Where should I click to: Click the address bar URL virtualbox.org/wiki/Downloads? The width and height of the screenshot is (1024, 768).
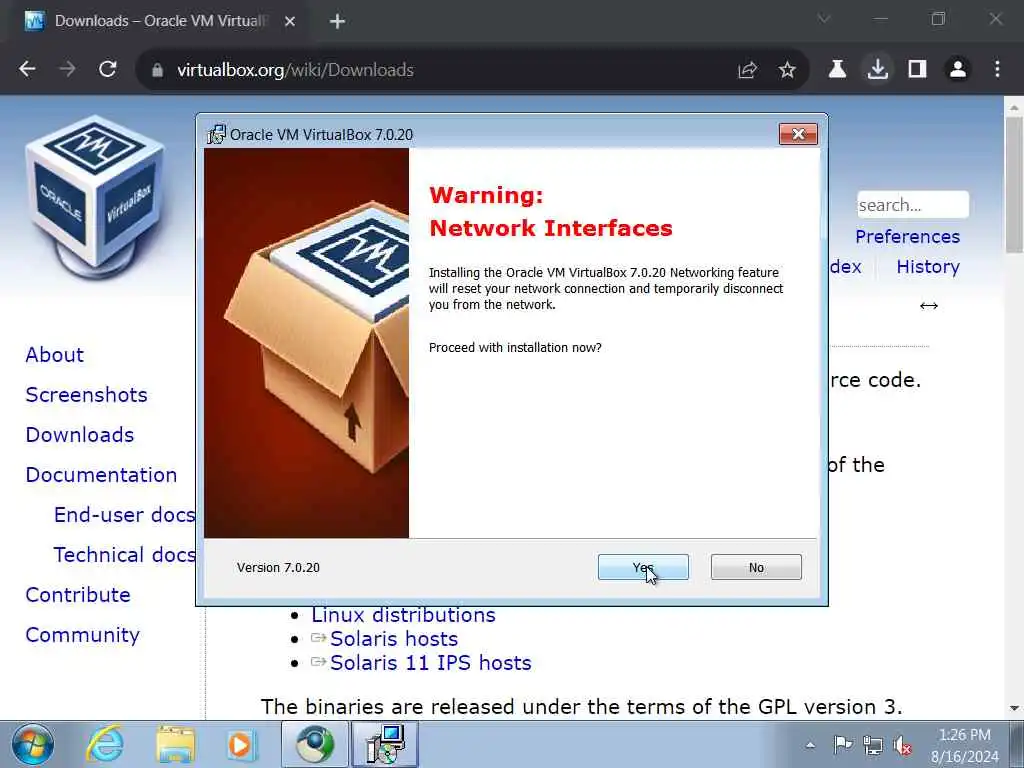pos(295,70)
